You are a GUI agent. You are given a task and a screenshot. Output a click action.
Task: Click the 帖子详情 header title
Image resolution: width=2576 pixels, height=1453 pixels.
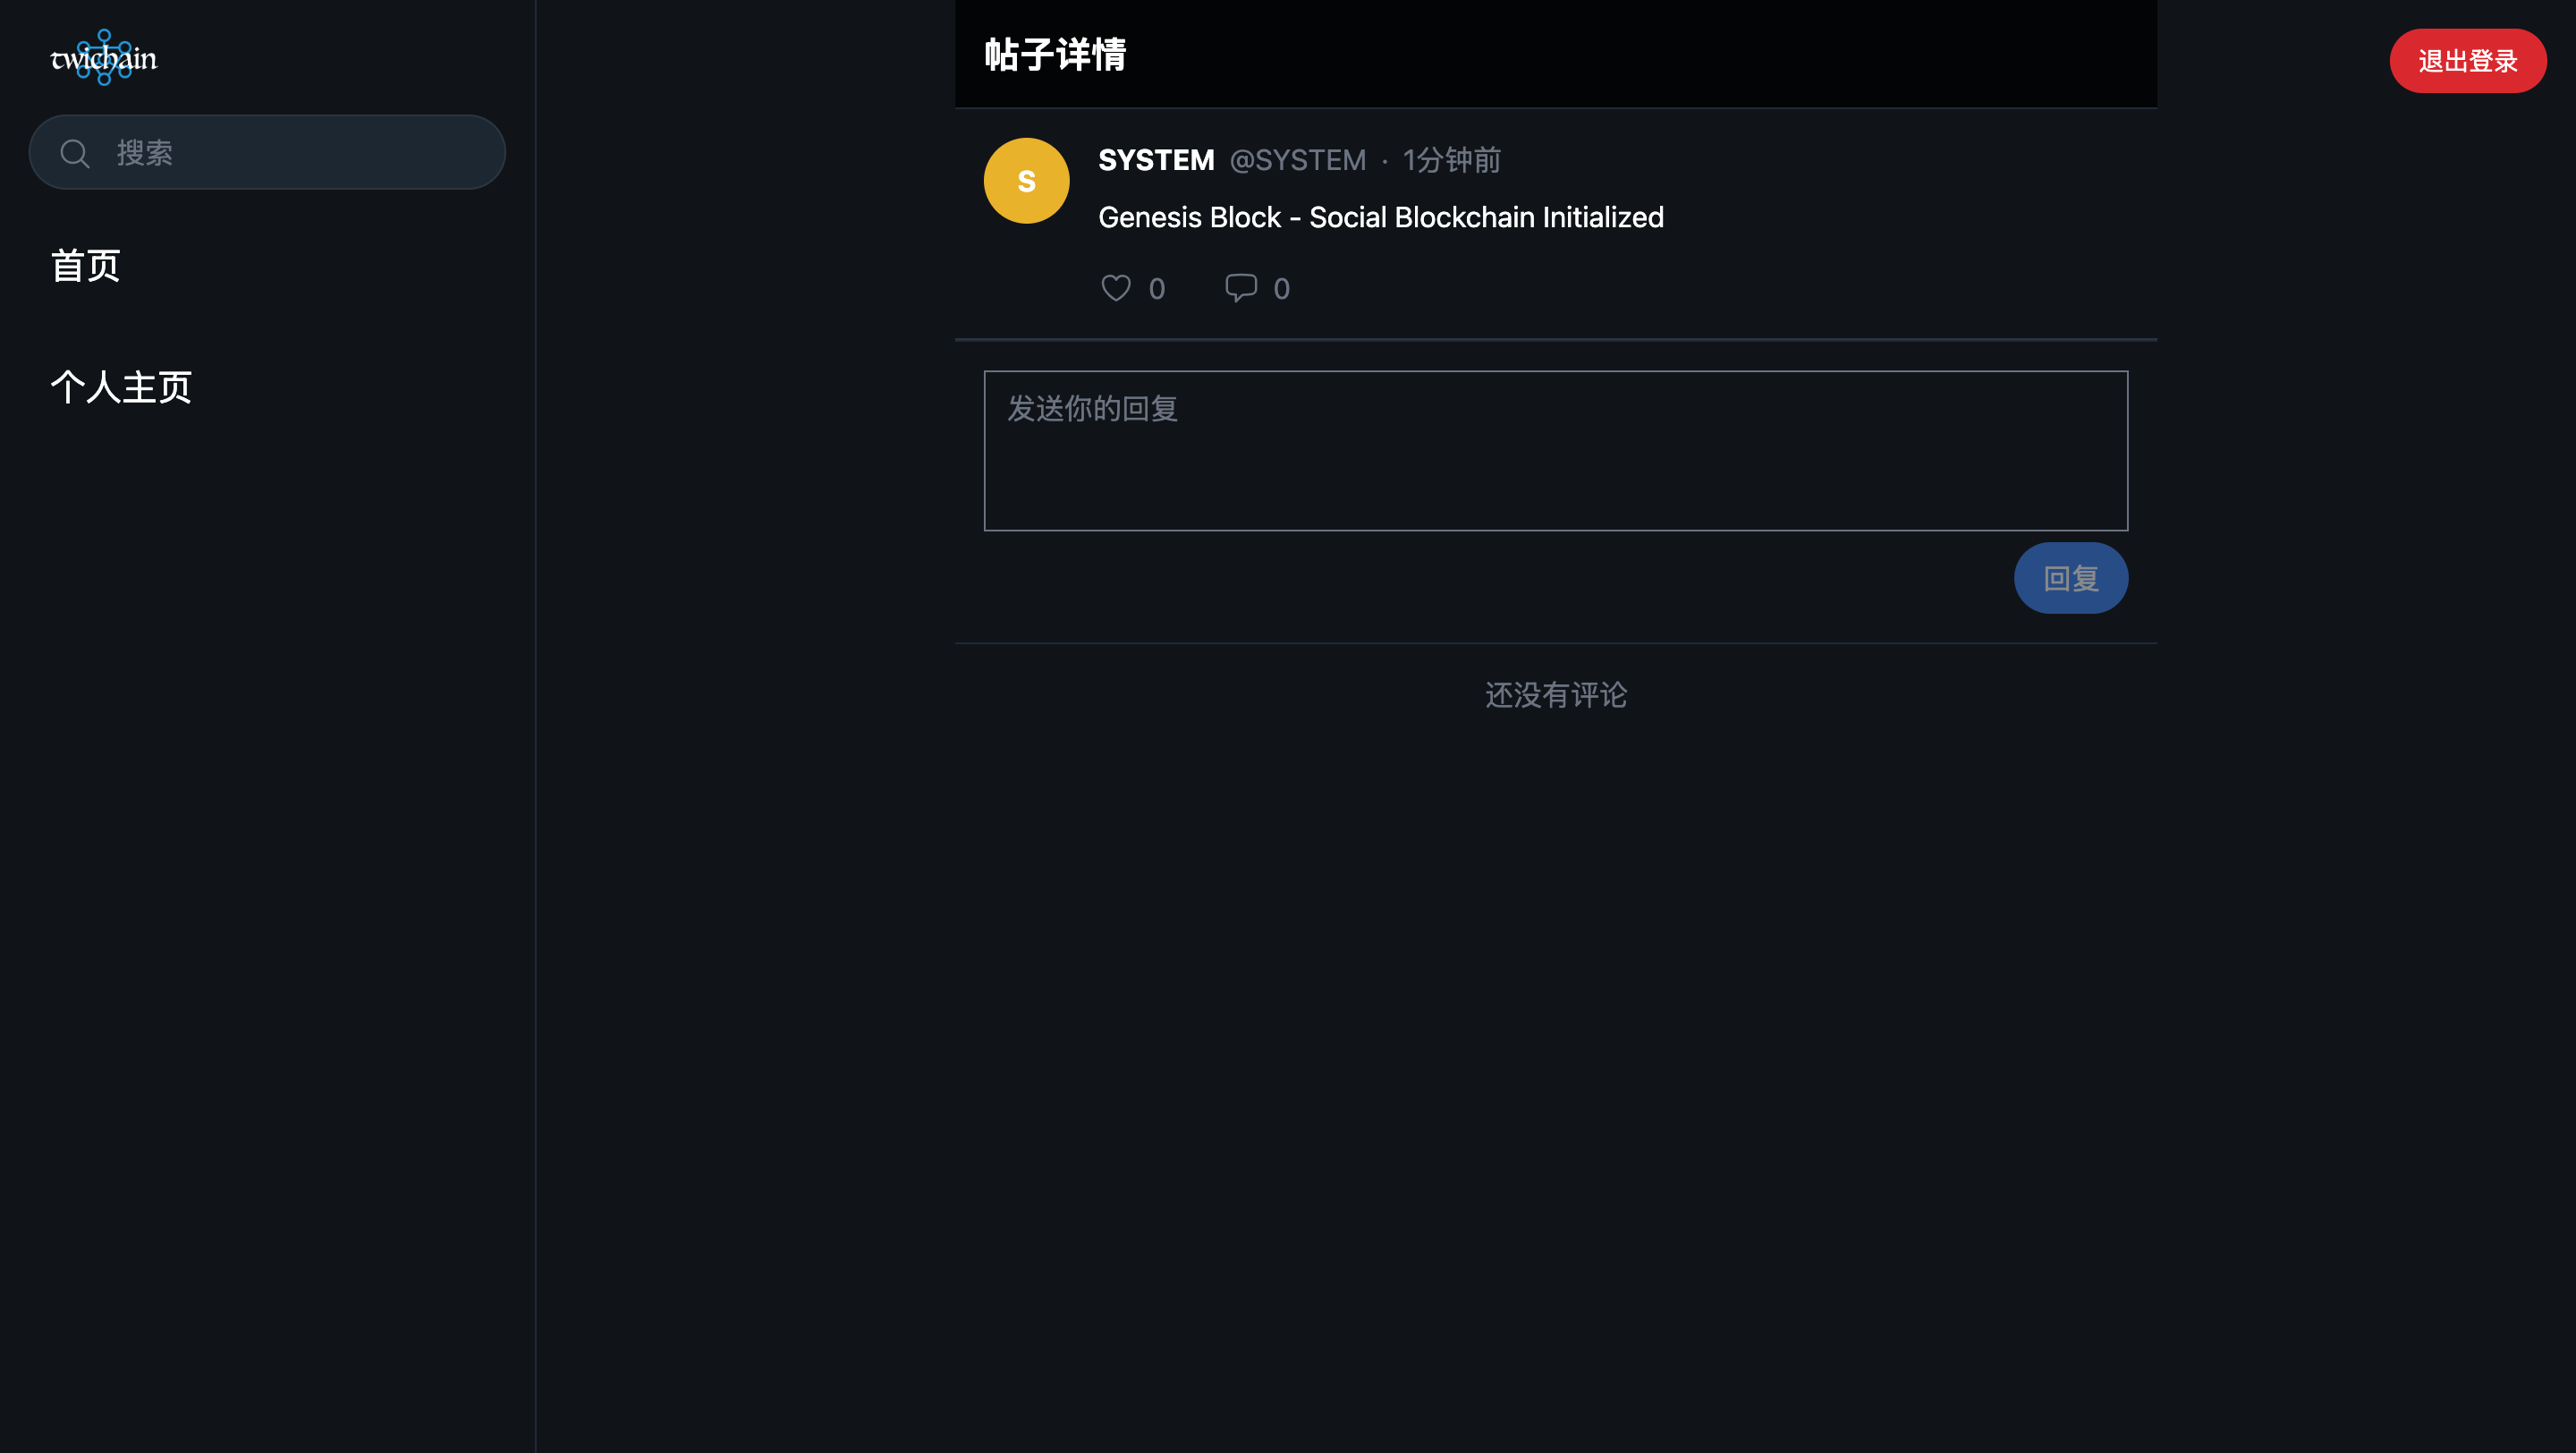pos(1055,55)
